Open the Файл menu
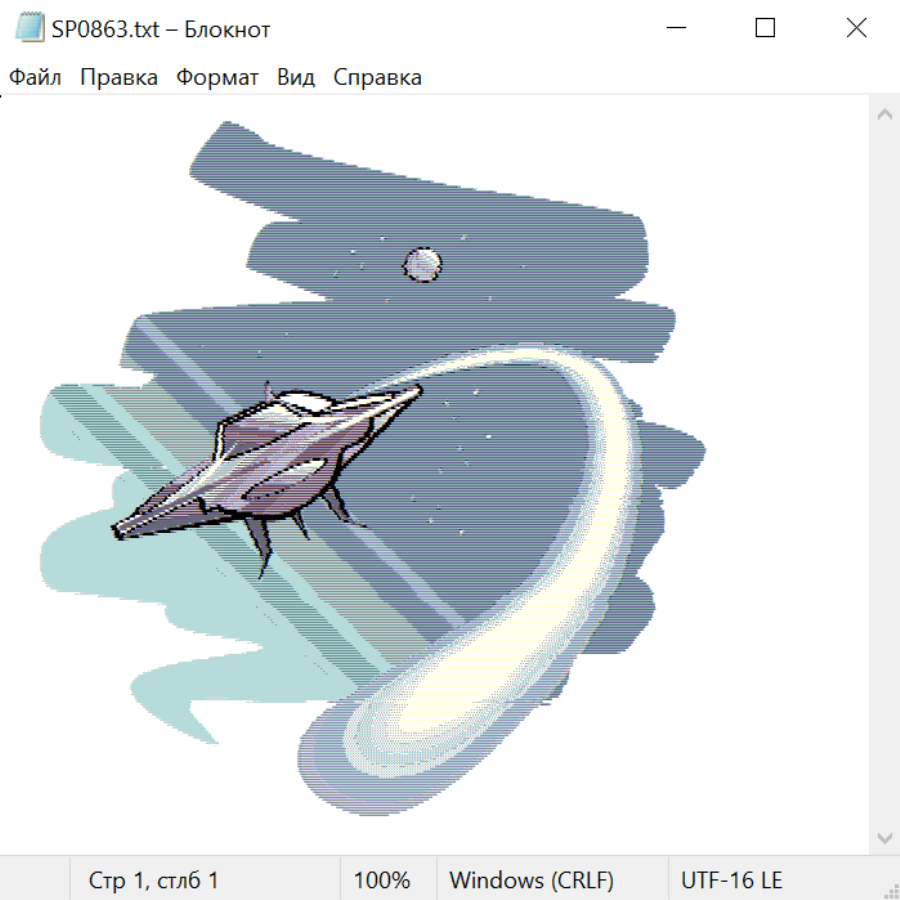The width and height of the screenshot is (900, 900). (35, 78)
